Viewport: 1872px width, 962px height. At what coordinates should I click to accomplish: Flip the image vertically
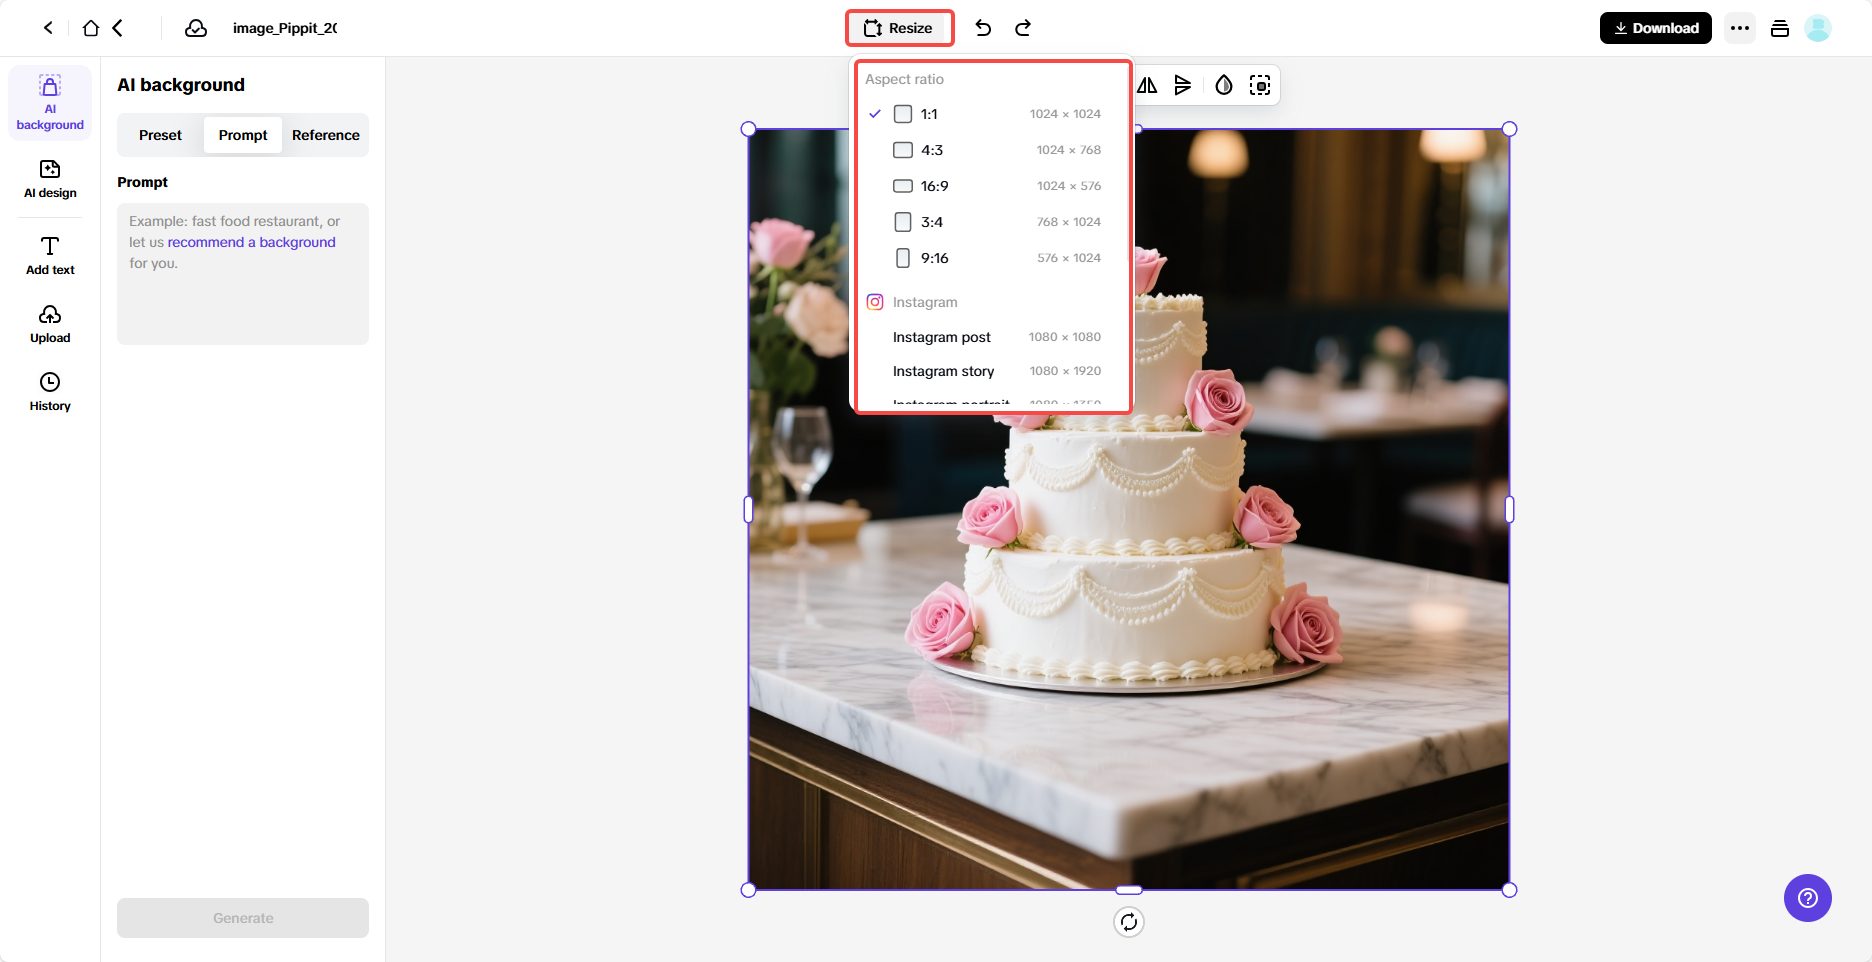click(x=1184, y=85)
